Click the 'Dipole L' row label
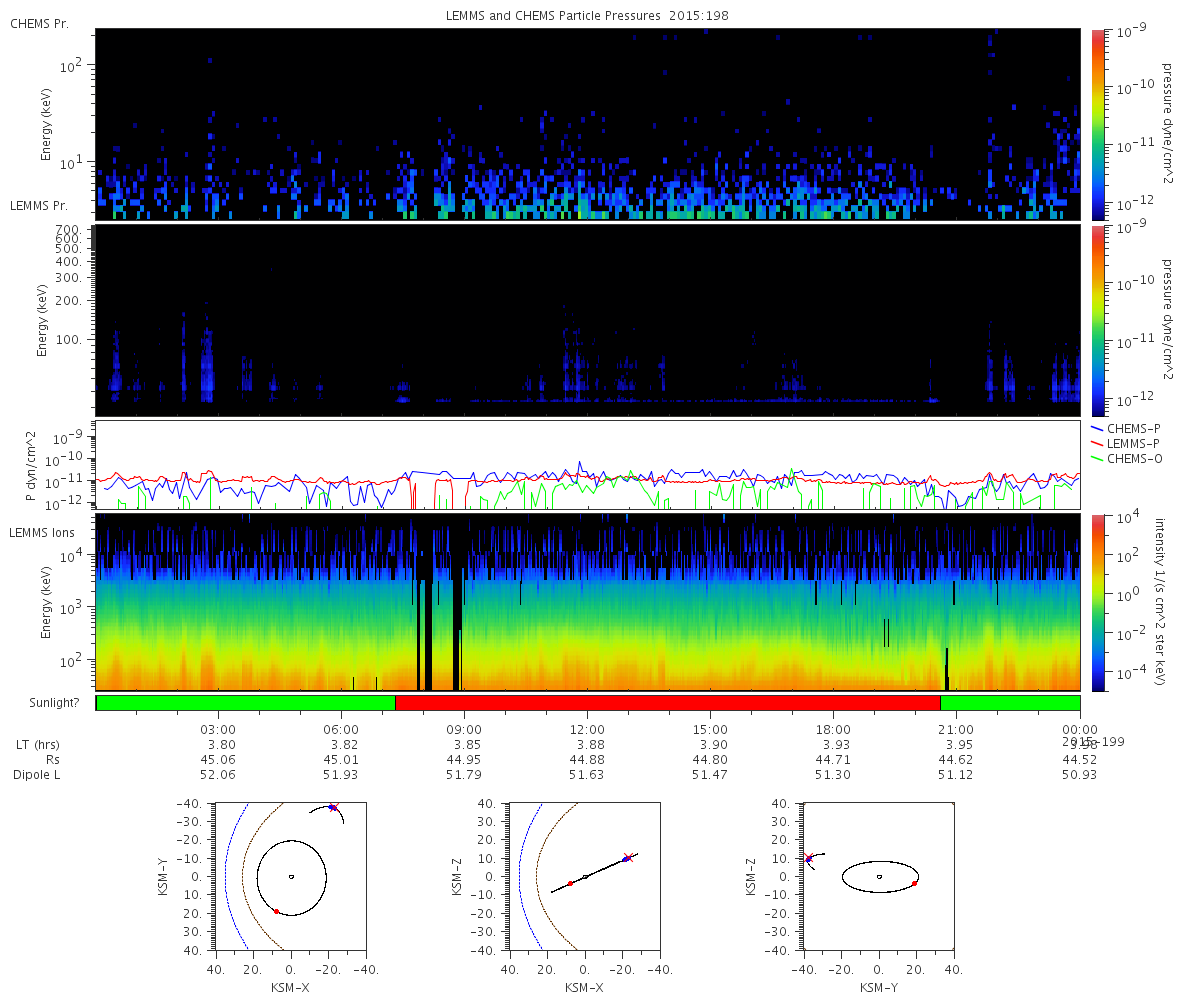 coord(37,775)
